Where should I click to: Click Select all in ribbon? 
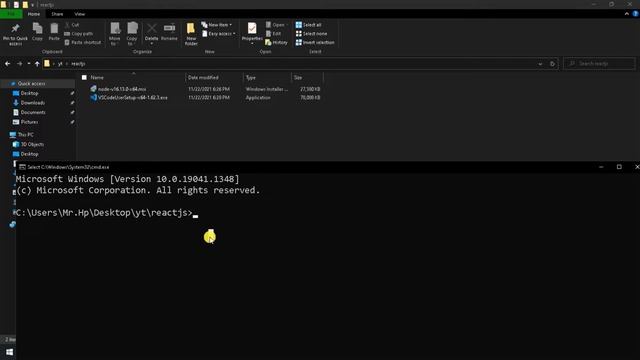[x=308, y=25]
